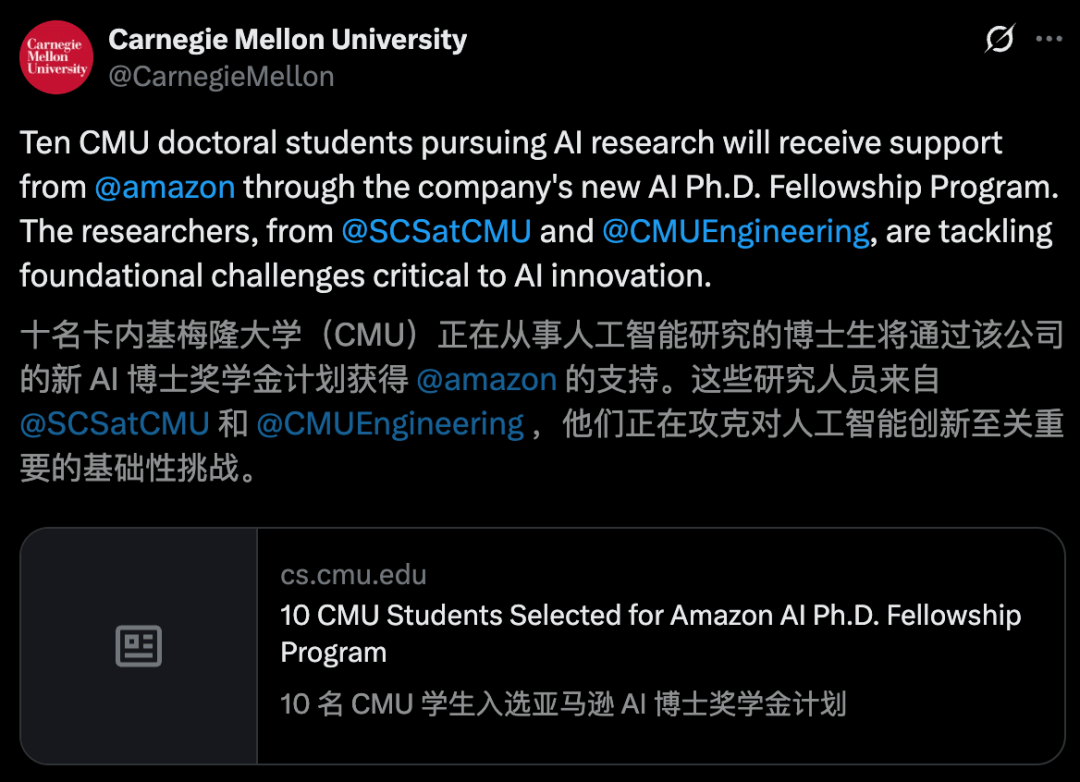1080x782 pixels.
Task: Click @CMUEngineering in the Chinese translation
Action: 390,424
